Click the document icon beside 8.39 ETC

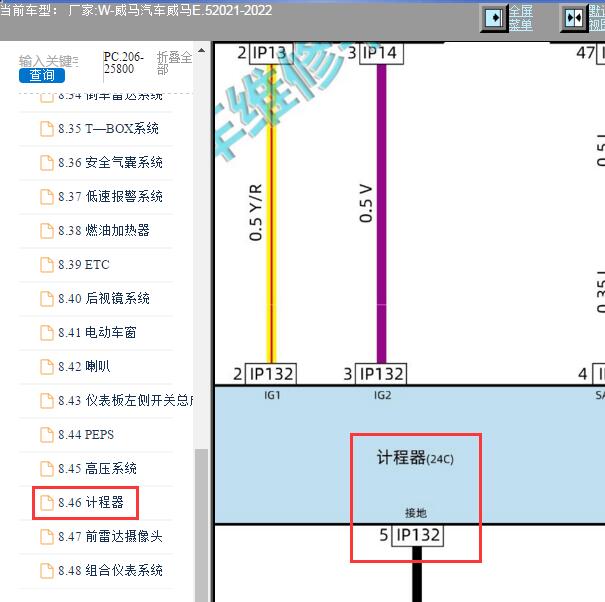coord(47,265)
